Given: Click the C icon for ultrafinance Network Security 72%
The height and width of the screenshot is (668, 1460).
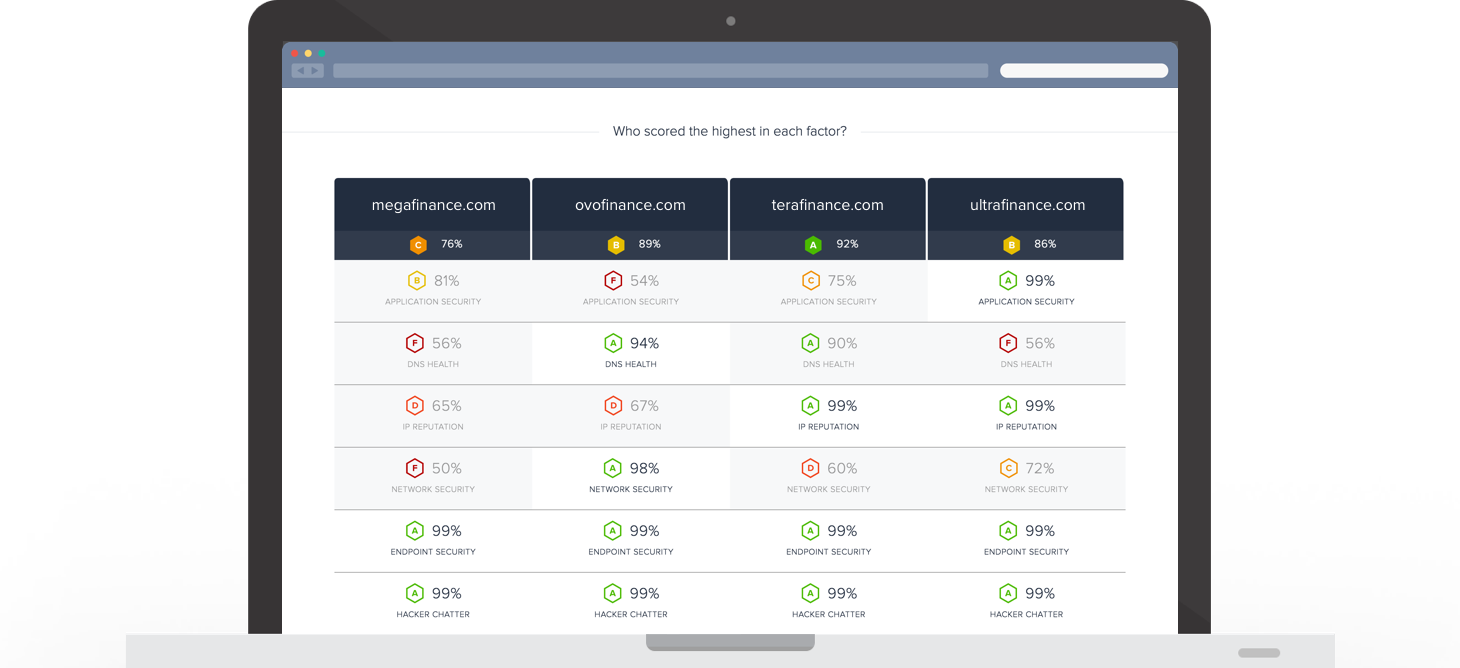Looking at the screenshot, I should 1008,468.
